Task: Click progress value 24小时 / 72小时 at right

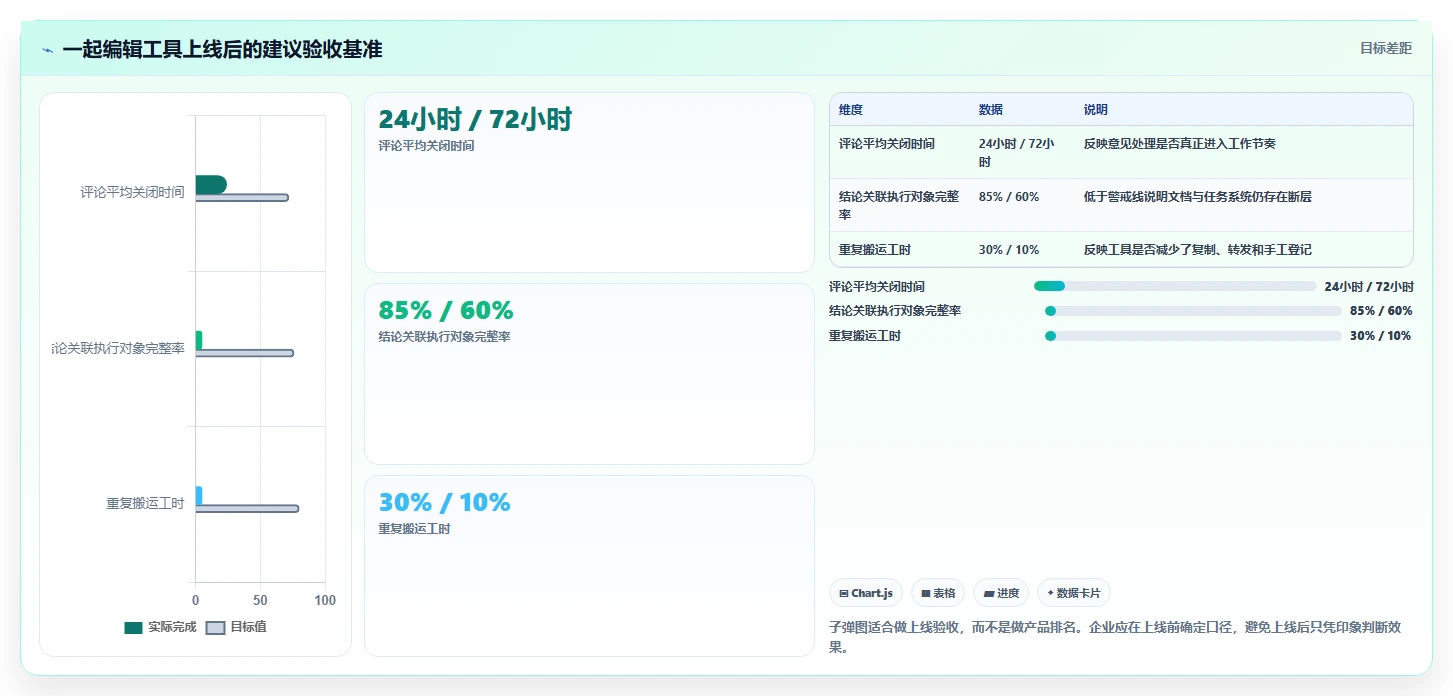Action: coord(1369,286)
